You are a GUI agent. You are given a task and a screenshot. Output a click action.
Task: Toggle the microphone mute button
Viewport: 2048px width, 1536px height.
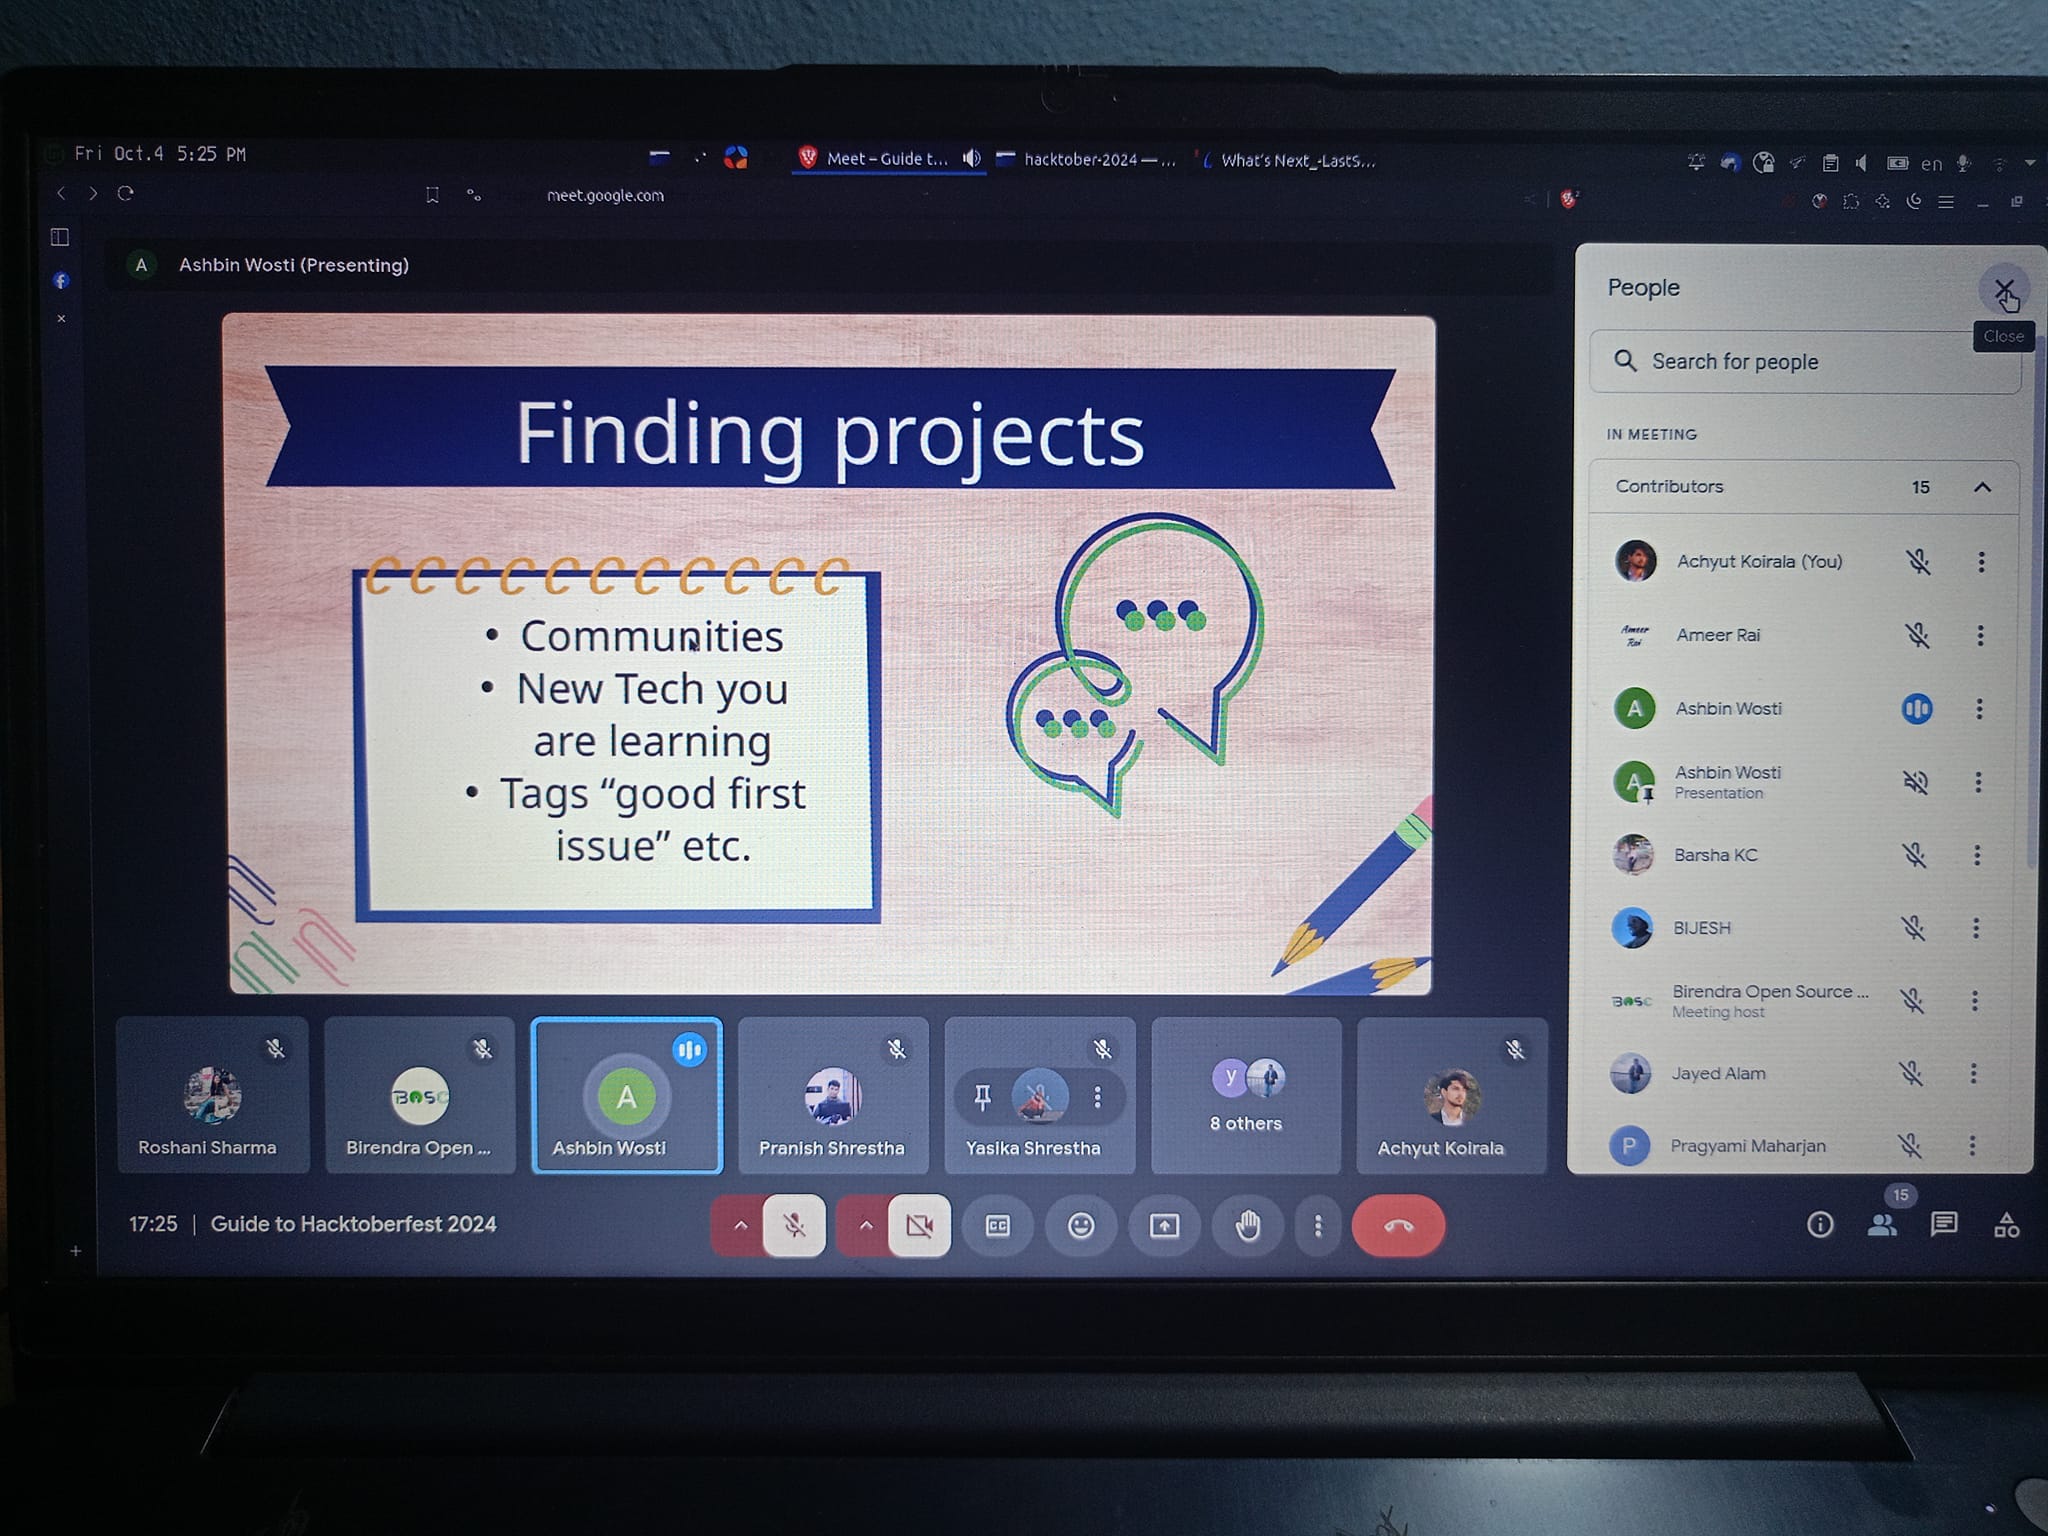[x=795, y=1225]
